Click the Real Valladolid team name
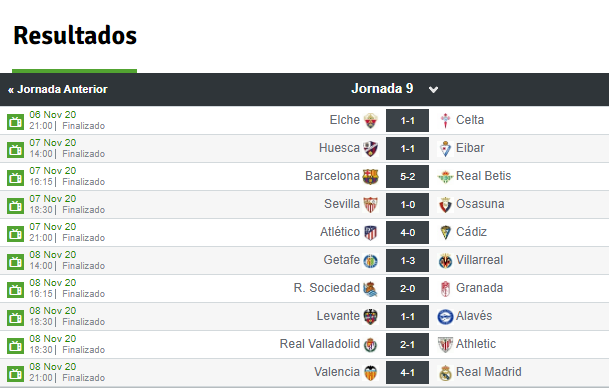This screenshot has height=388, width=609. pyautogui.click(x=320, y=344)
